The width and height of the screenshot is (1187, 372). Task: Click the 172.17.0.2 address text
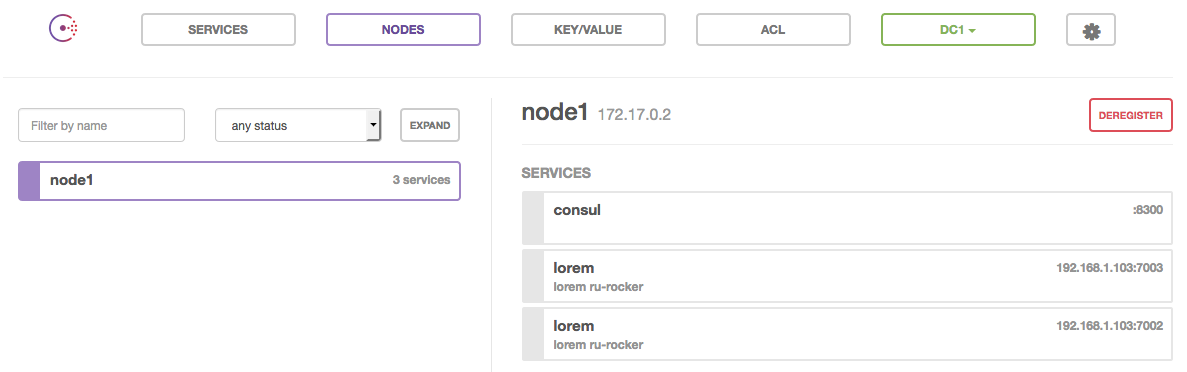(634, 115)
